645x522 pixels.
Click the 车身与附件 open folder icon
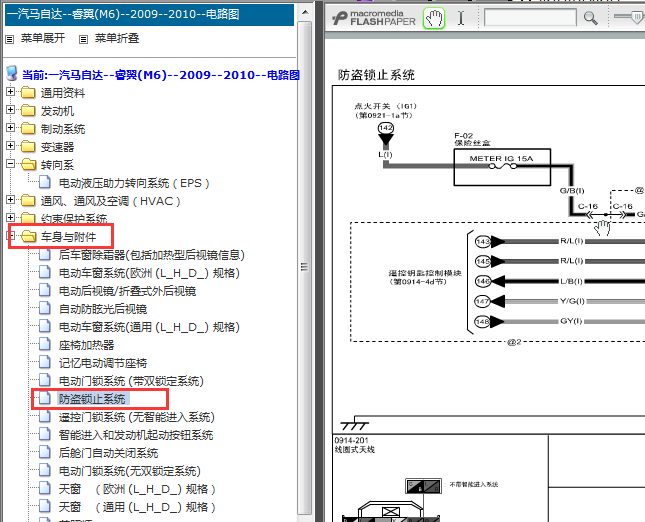pos(28,237)
